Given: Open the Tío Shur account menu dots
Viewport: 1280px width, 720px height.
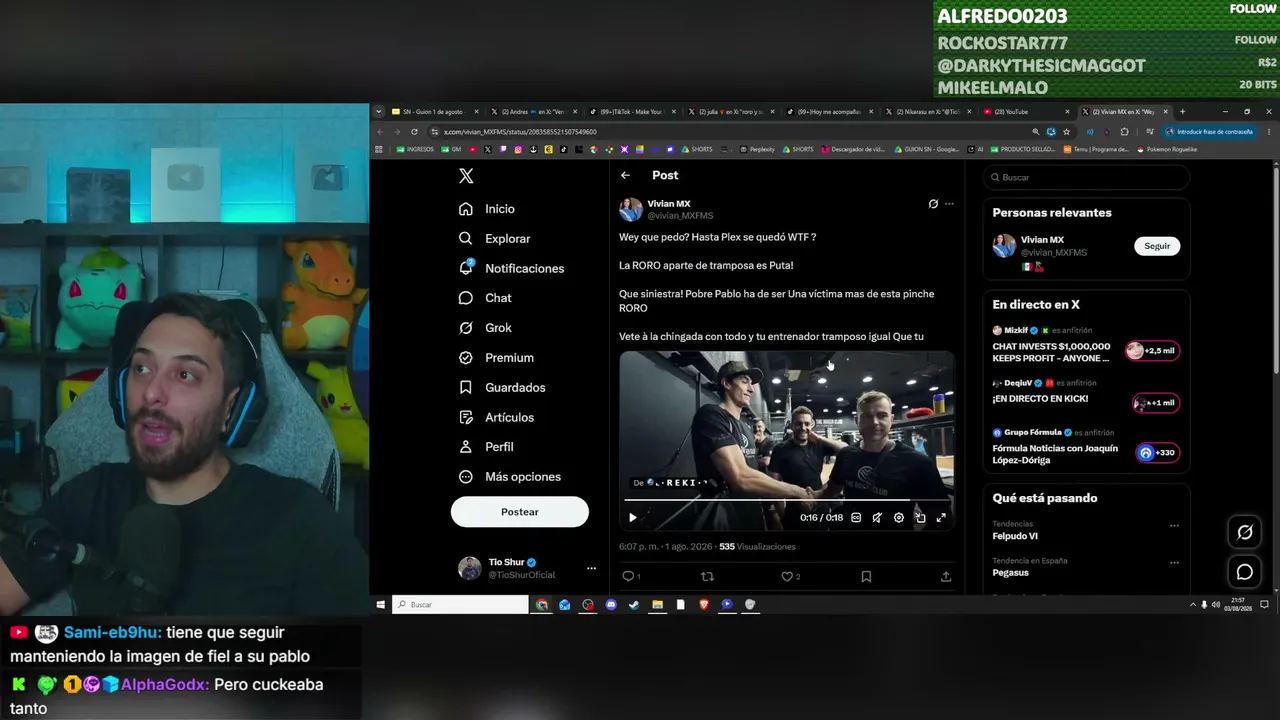Looking at the screenshot, I should point(591,569).
